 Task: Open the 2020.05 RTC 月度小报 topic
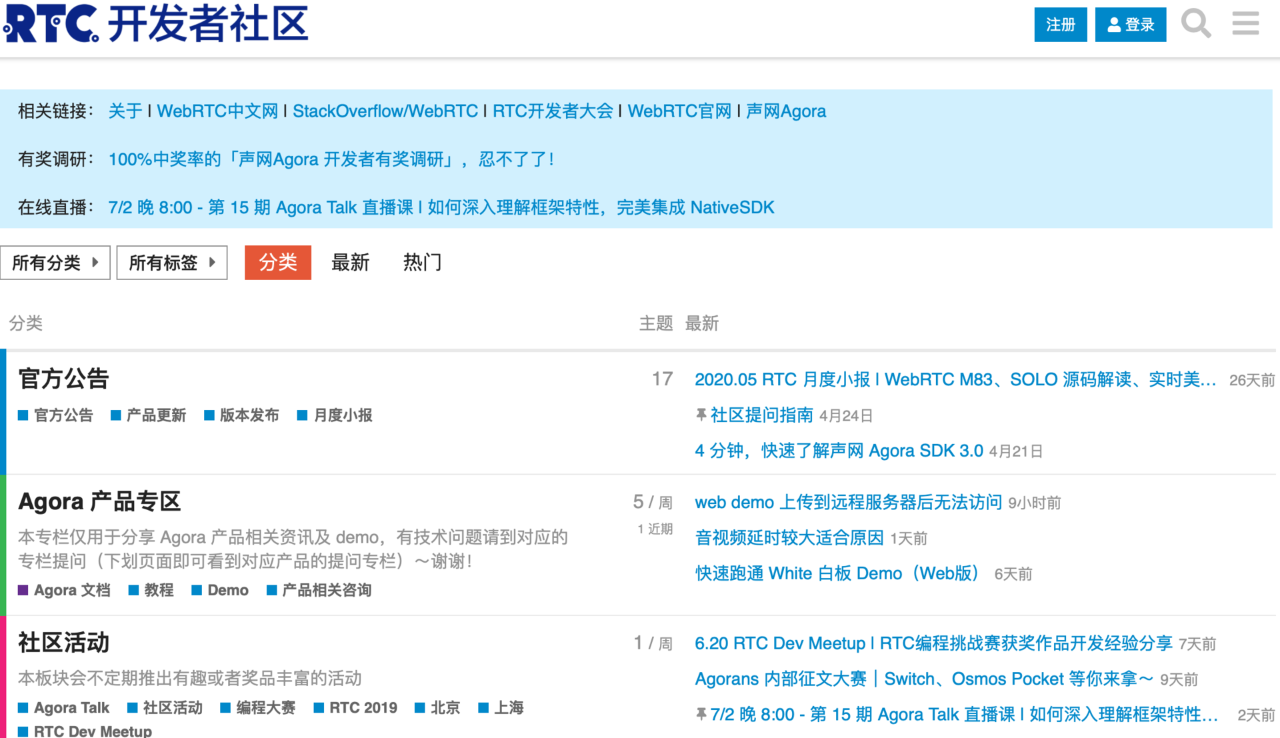(955, 380)
